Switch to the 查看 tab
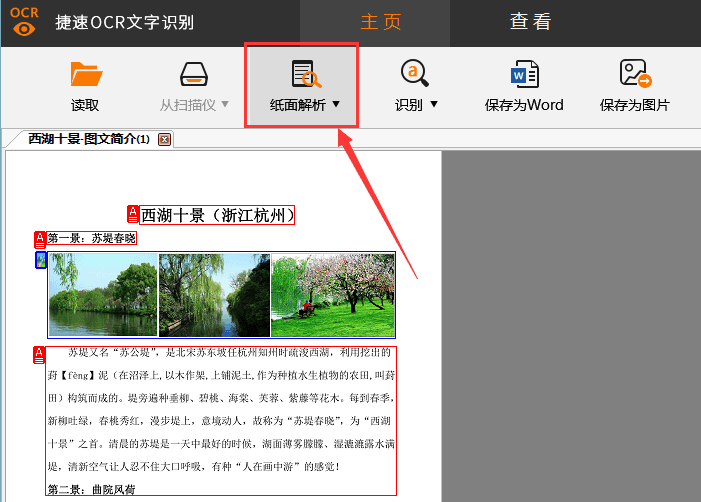The height and width of the screenshot is (502, 701). point(530,22)
